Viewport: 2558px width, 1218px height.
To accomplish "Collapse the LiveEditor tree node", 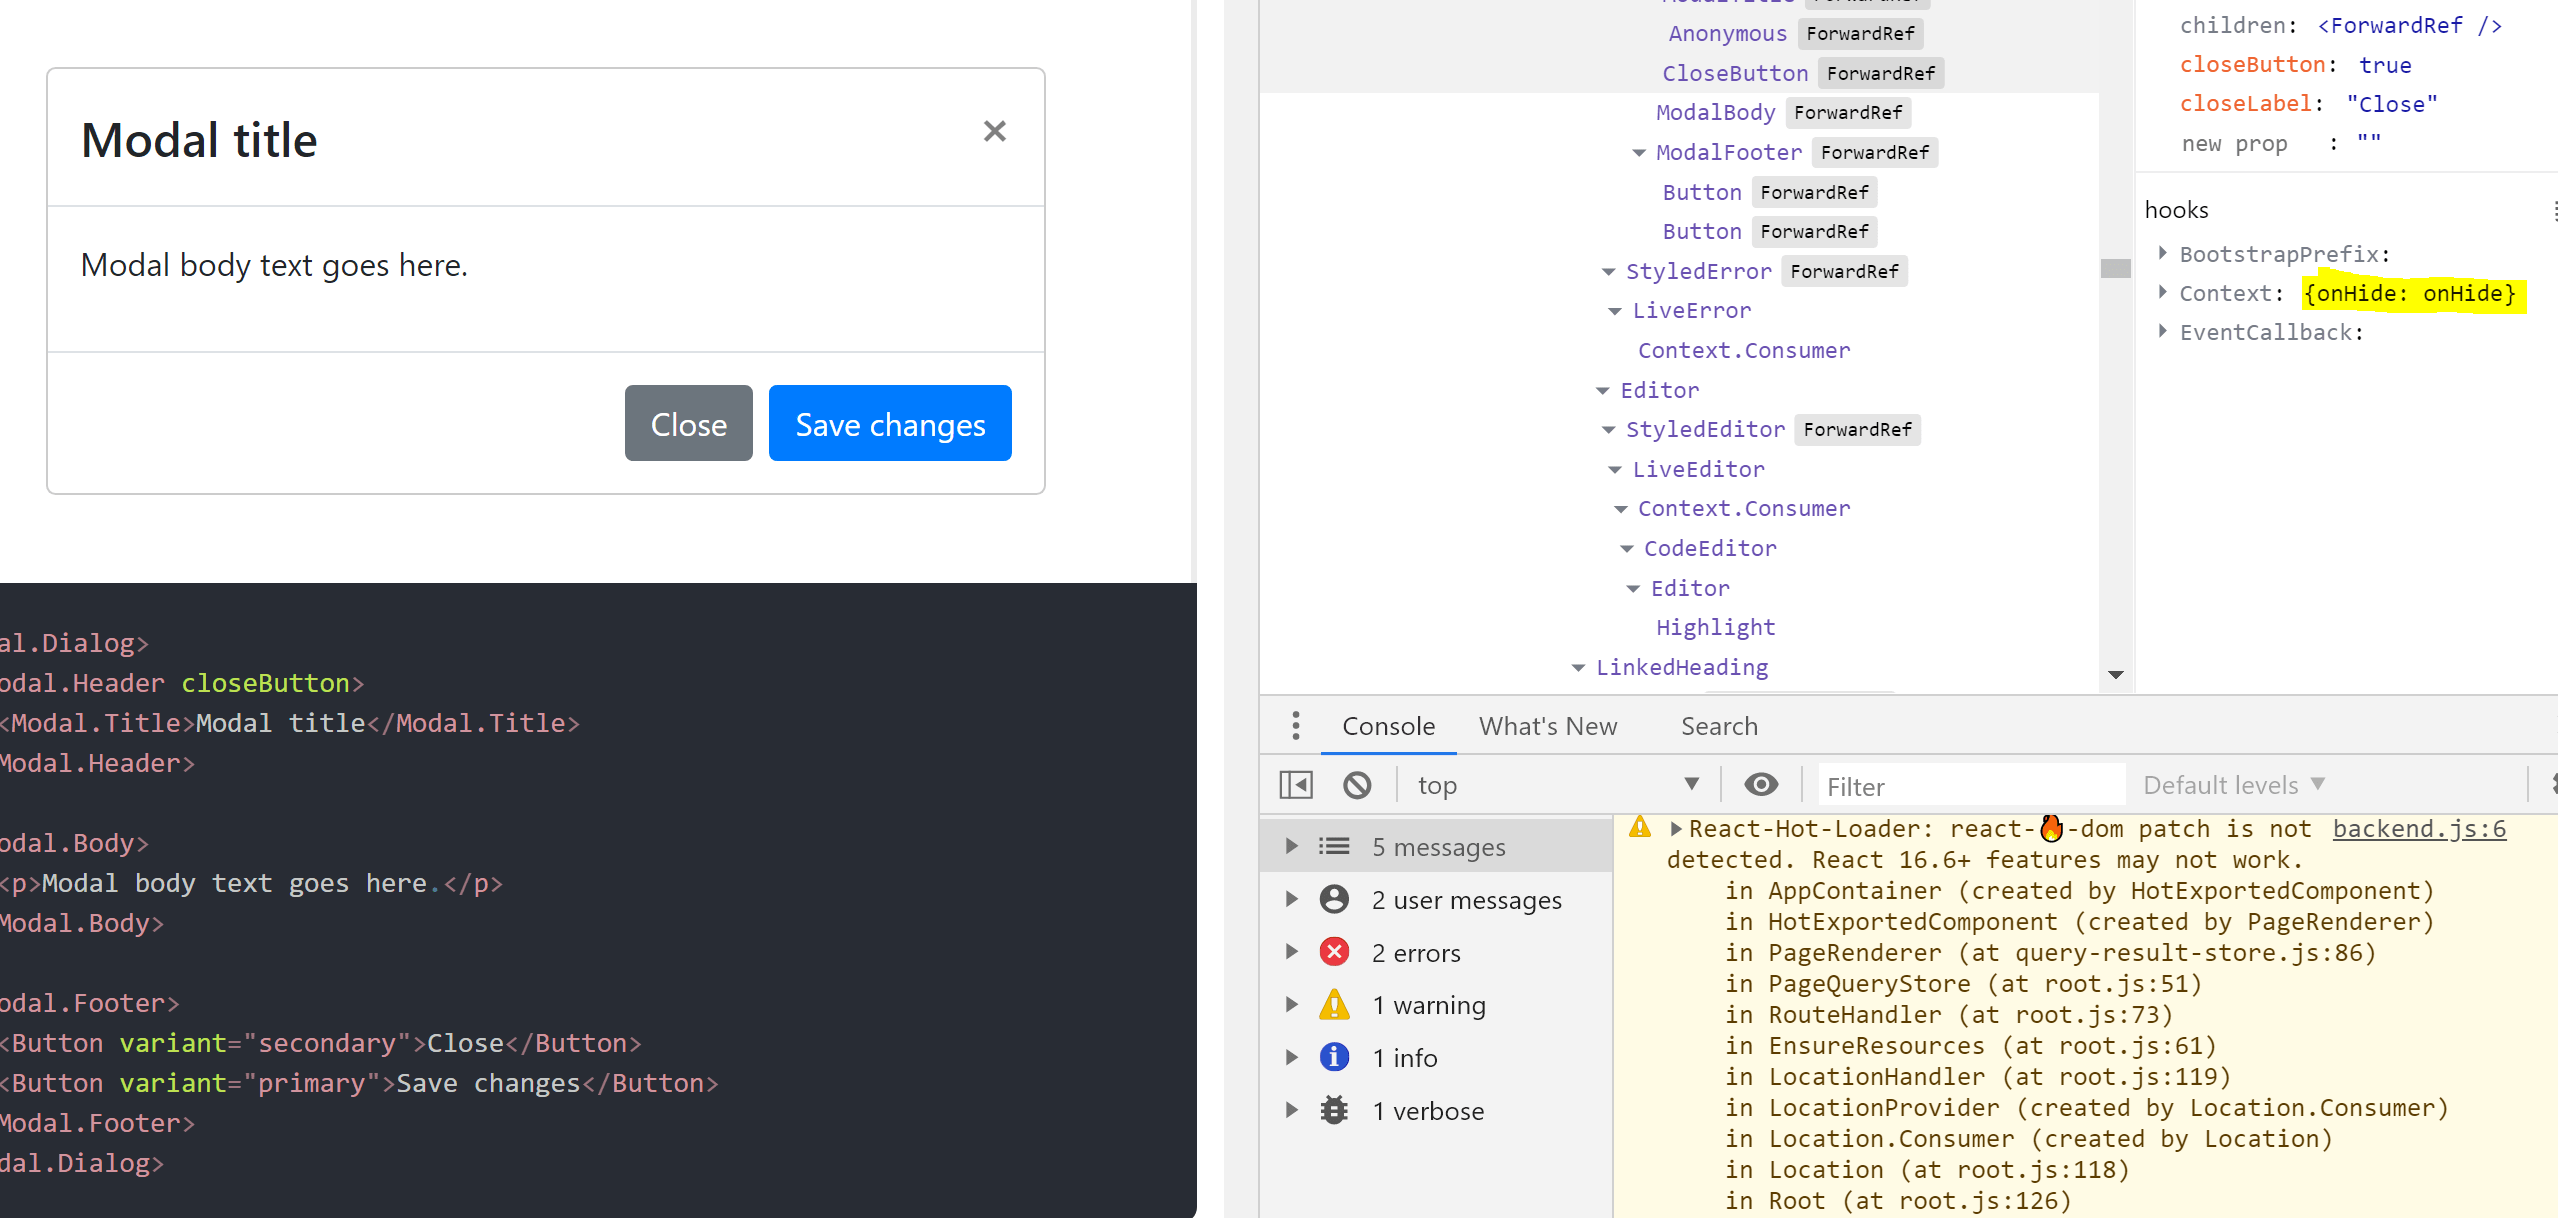I will click(x=1615, y=470).
